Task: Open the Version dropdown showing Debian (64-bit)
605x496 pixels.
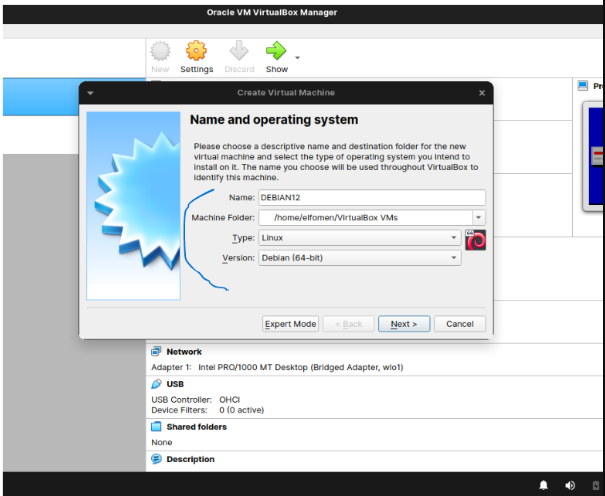Action: 360,258
